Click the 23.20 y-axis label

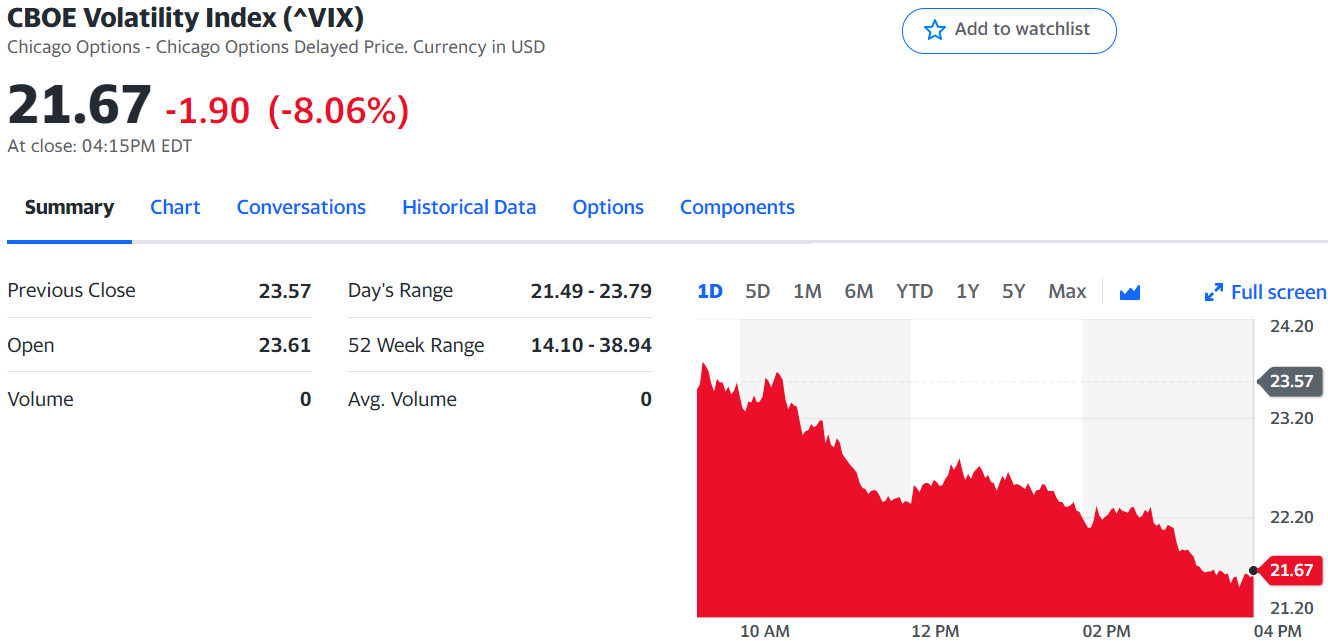[x=1291, y=418]
